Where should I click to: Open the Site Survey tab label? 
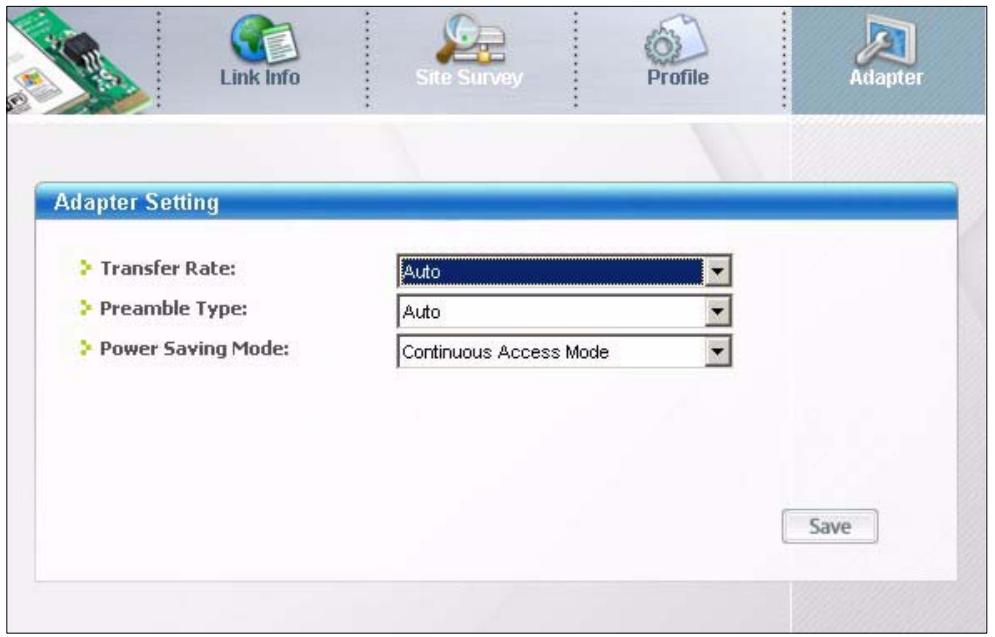[469, 77]
